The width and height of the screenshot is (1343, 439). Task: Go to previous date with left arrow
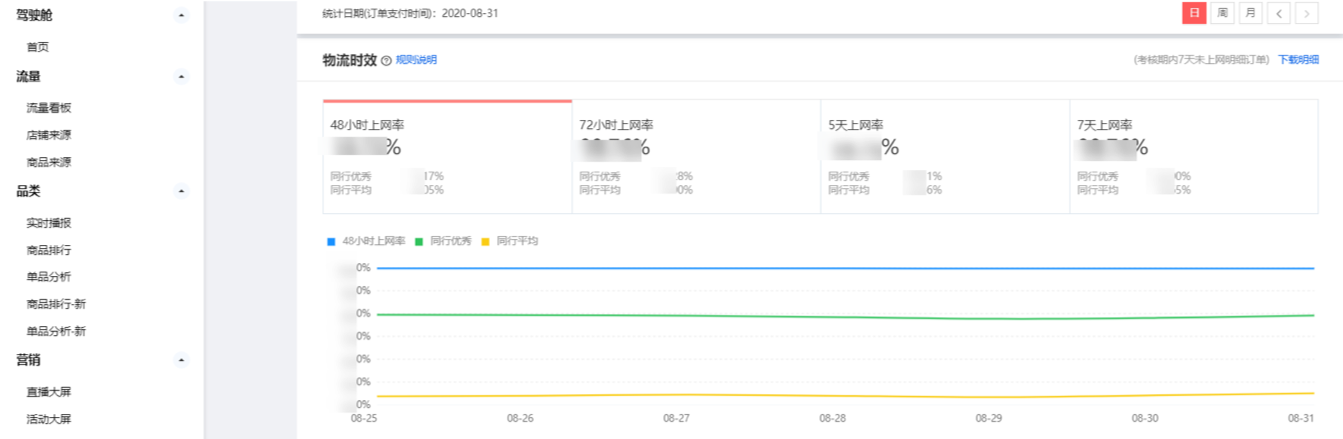(1279, 13)
